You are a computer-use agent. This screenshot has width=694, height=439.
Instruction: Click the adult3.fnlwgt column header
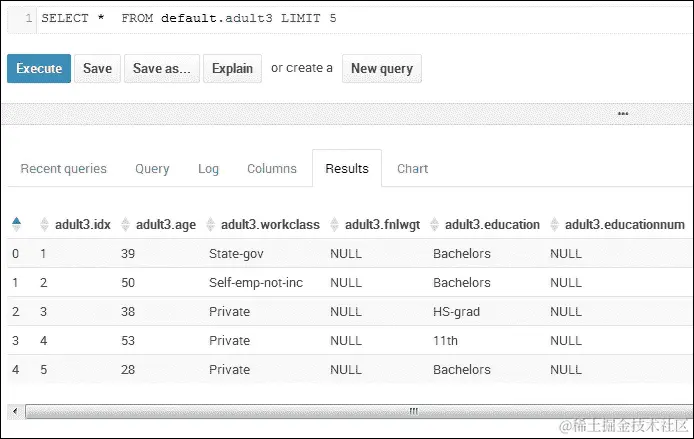[382, 225]
